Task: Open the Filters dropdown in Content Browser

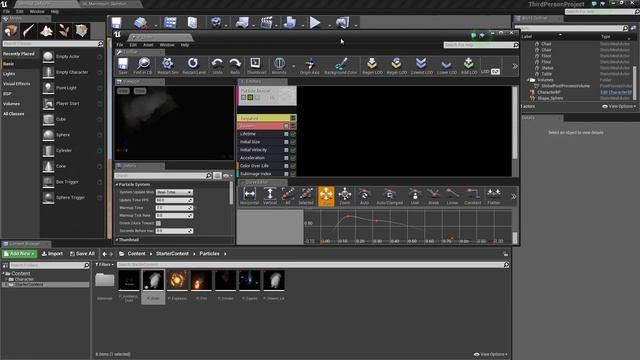Action: pyautogui.click(x=104, y=264)
